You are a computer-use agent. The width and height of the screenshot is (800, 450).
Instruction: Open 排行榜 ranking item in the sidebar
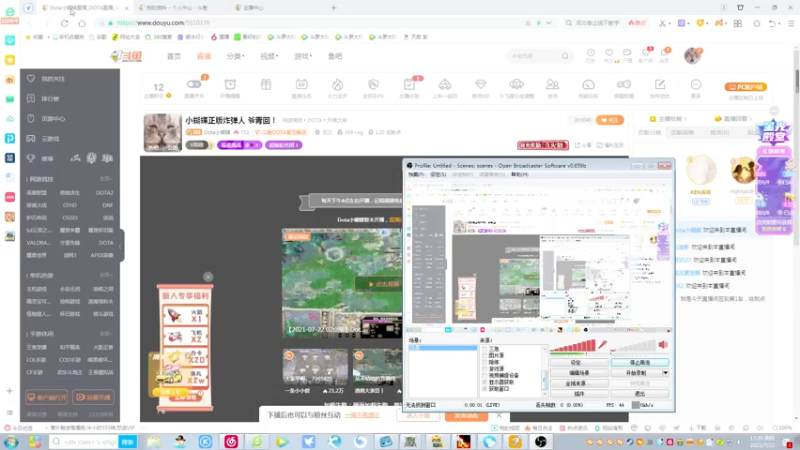click(43, 98)
